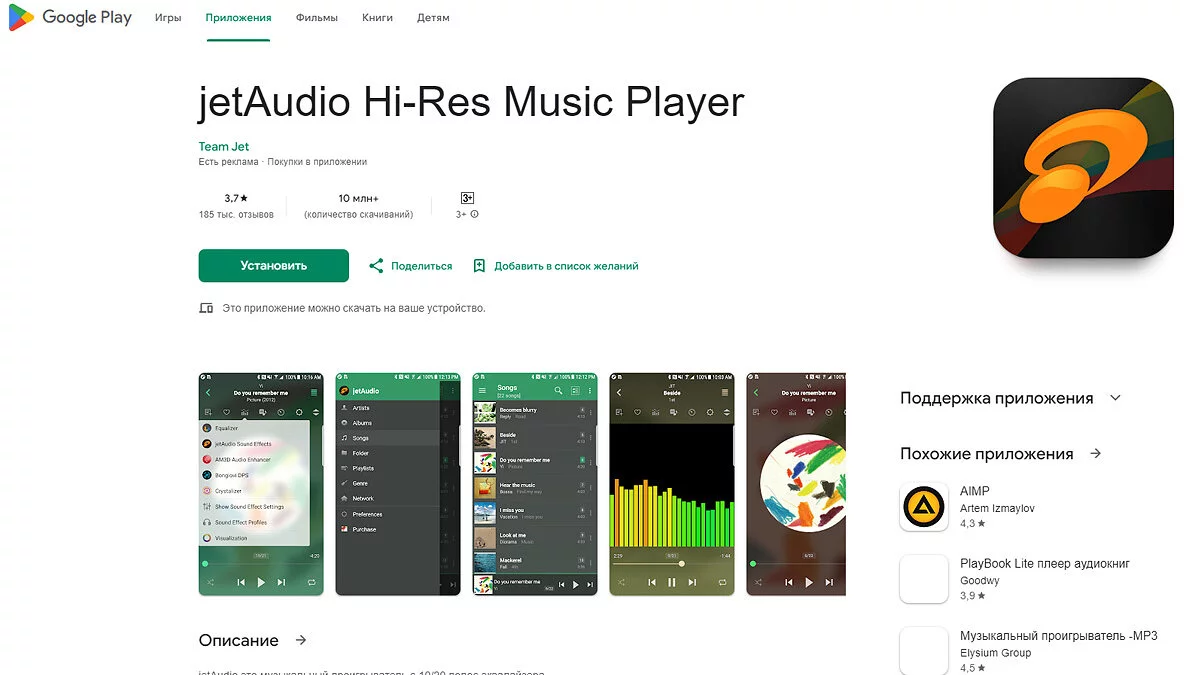Click the AIMP app icon
Viewport: 1200px width, 675px height.
pos(924,507)
